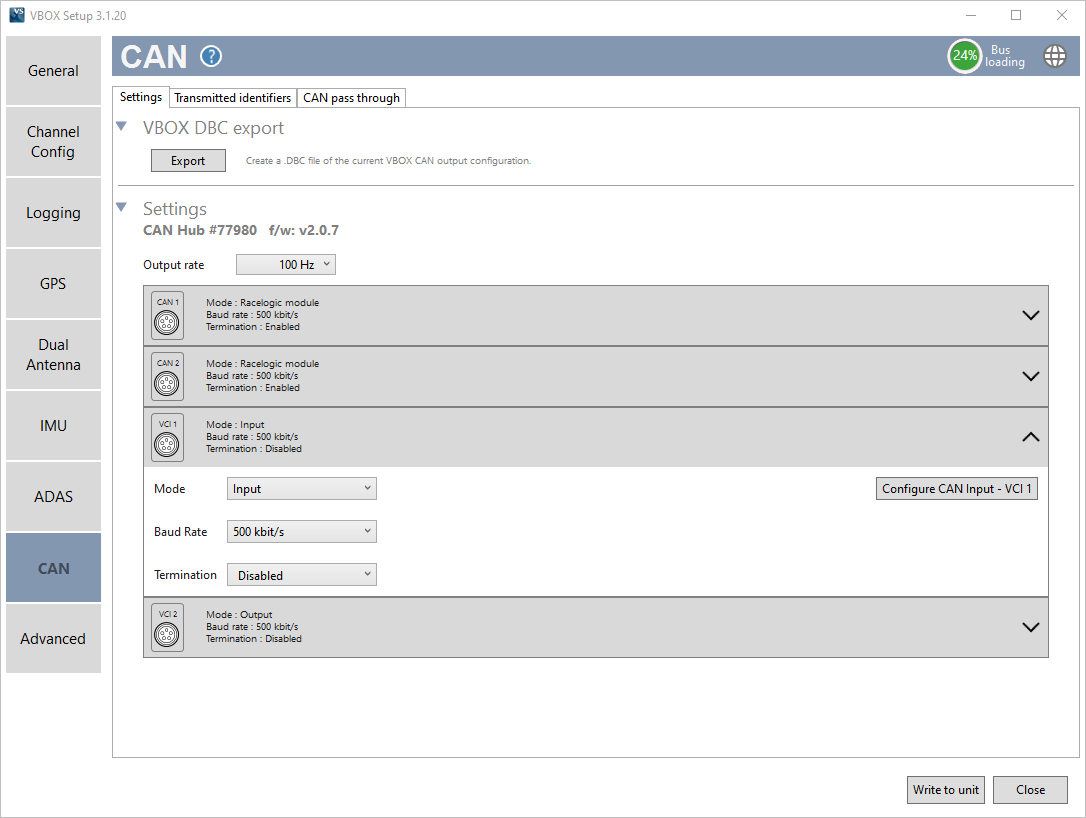Collapse the VCI 1 port settings

[x=1031, y=437]
